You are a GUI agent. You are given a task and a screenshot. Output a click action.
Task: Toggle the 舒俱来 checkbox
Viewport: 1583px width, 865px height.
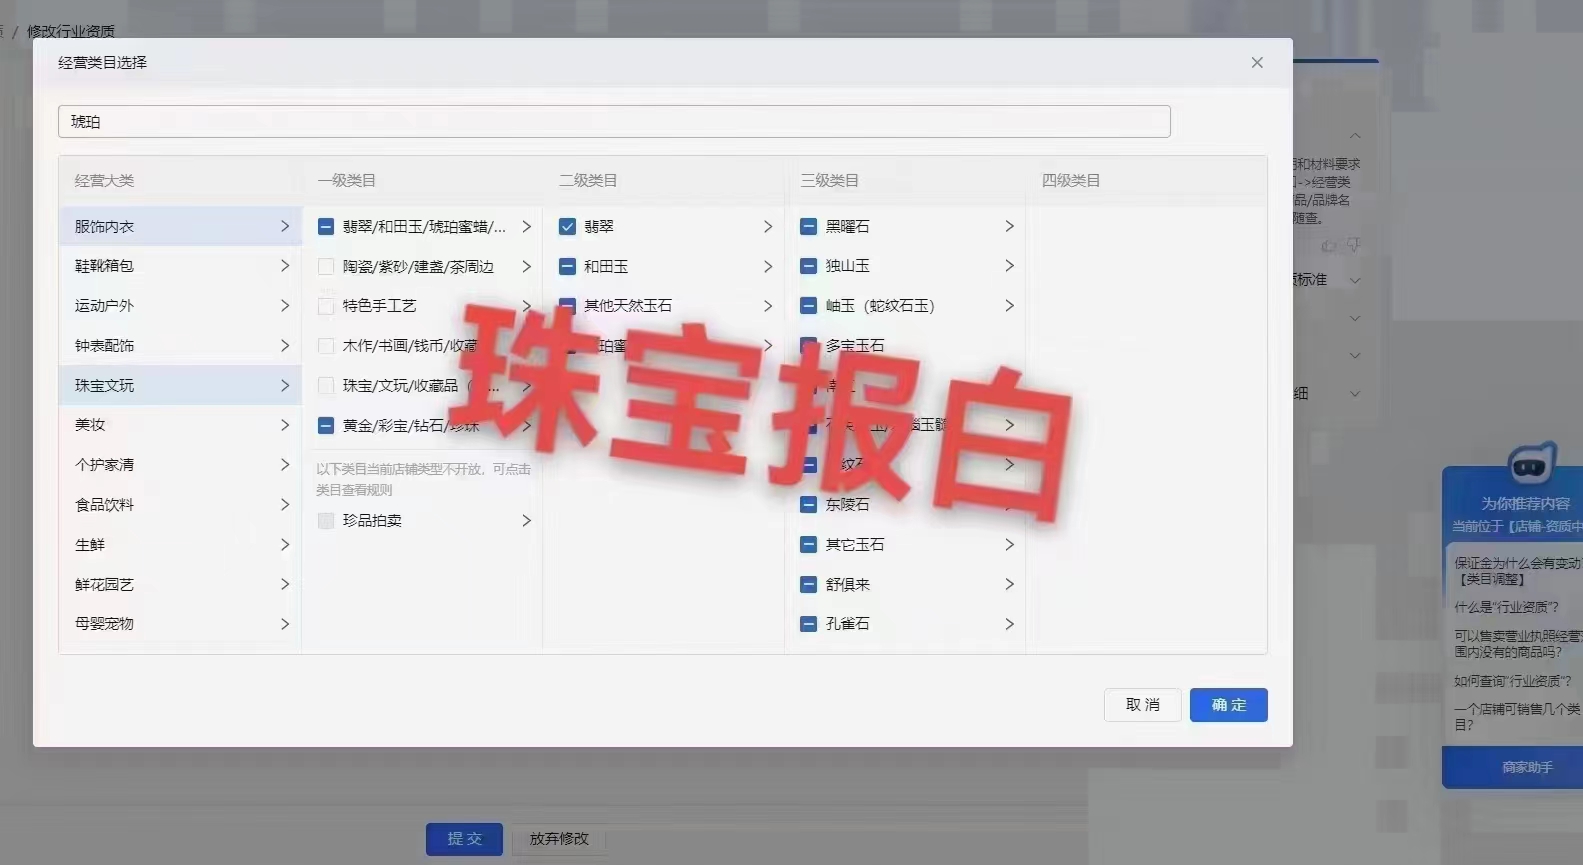click(809, 584)
